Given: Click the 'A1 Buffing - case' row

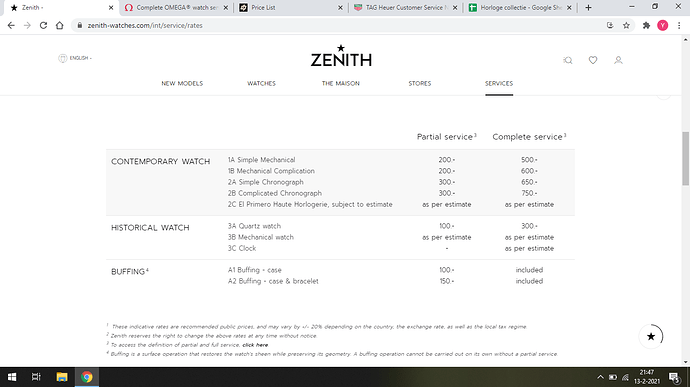Looking at the screenshot, I should [340, 270].
